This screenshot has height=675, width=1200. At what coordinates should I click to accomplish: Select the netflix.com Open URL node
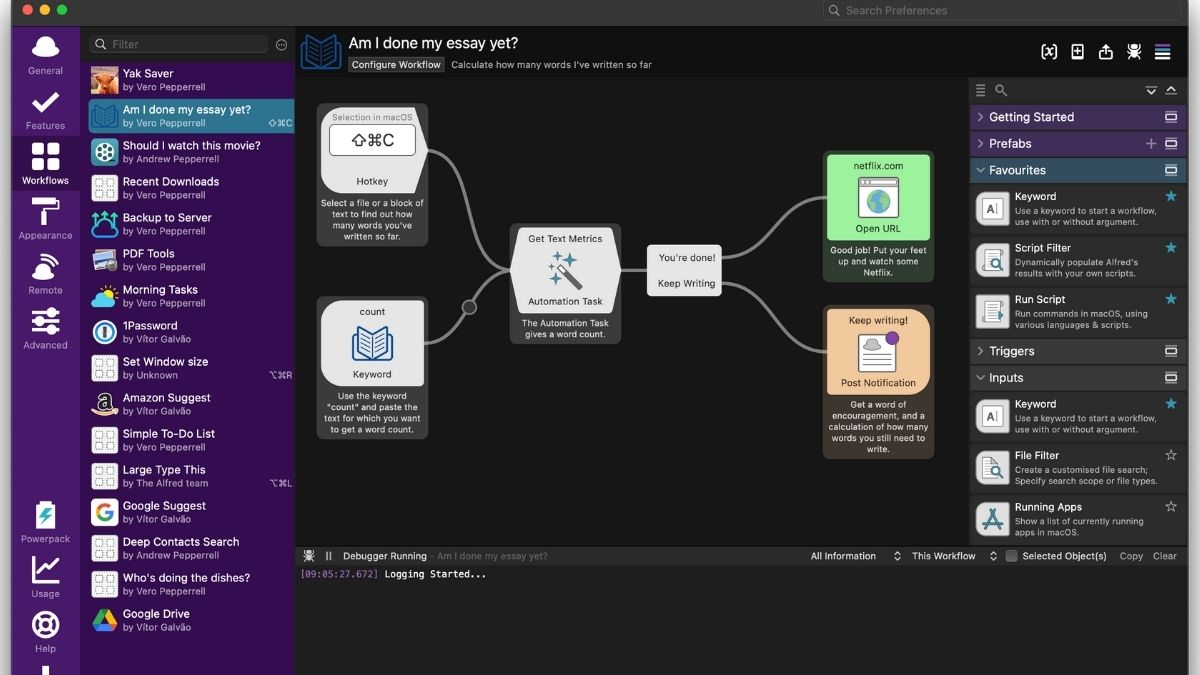878,197
